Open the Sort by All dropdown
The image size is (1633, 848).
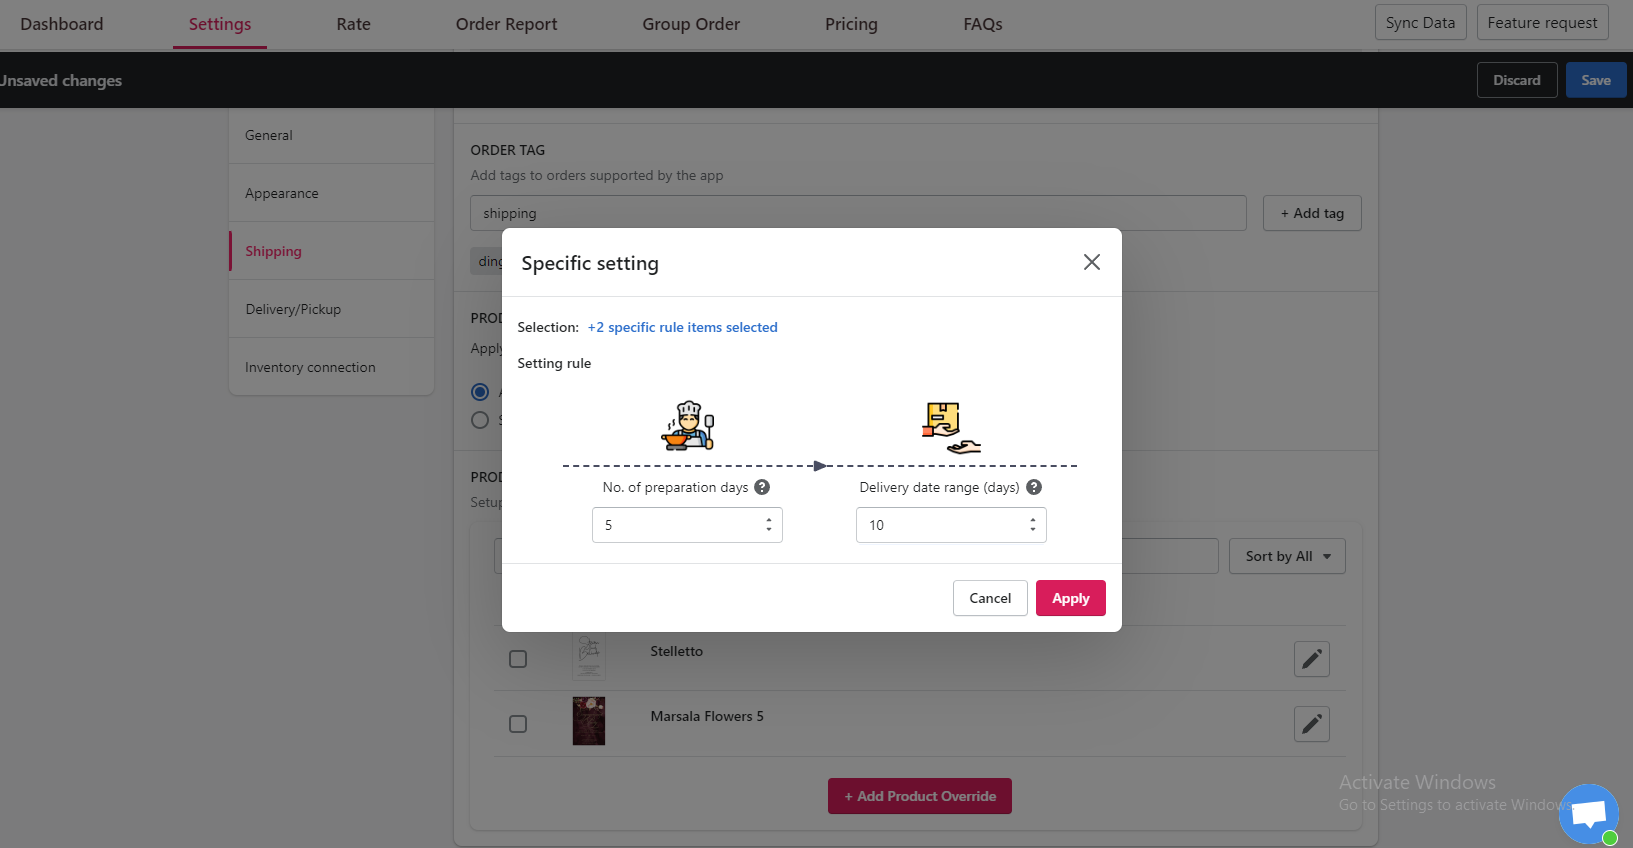click(x=1287, y=556)
